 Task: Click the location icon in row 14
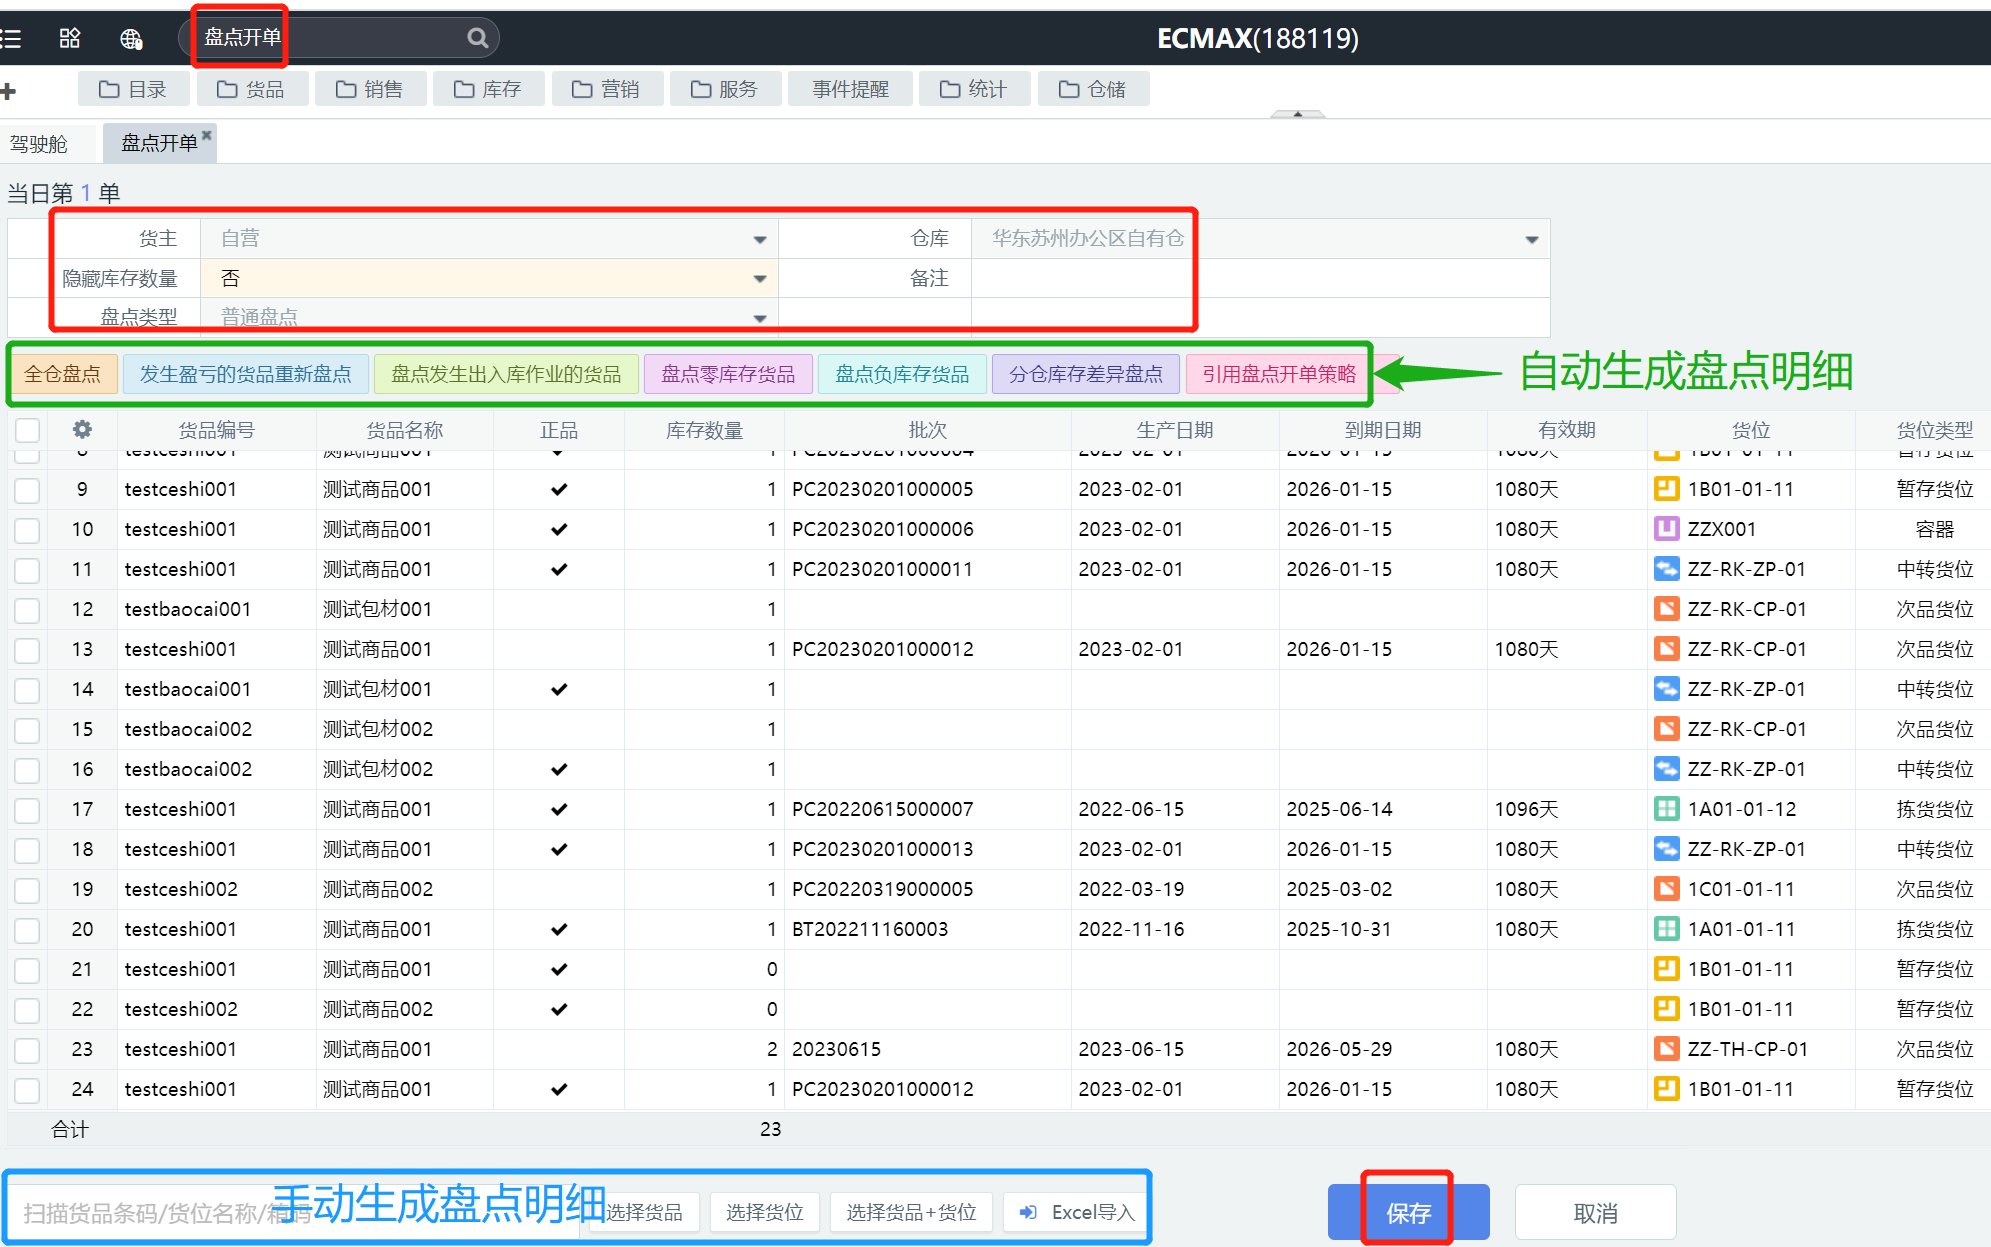pos(1666,689)
